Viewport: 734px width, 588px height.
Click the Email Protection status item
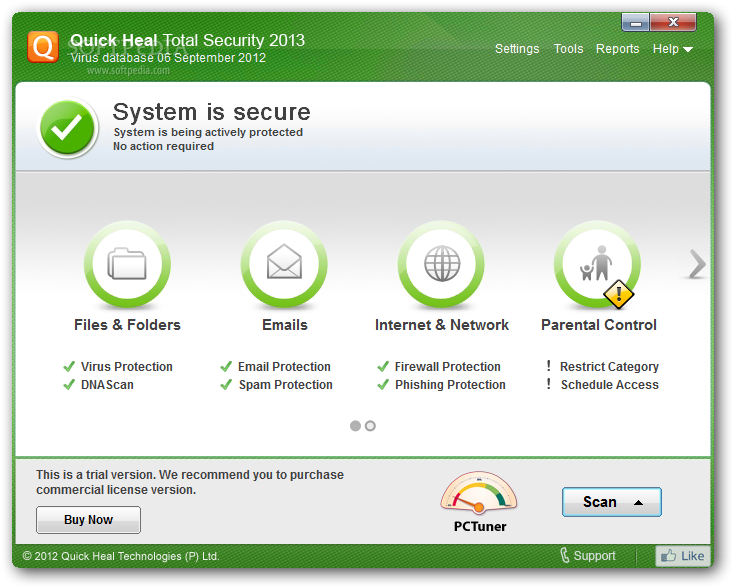(275, 367)
